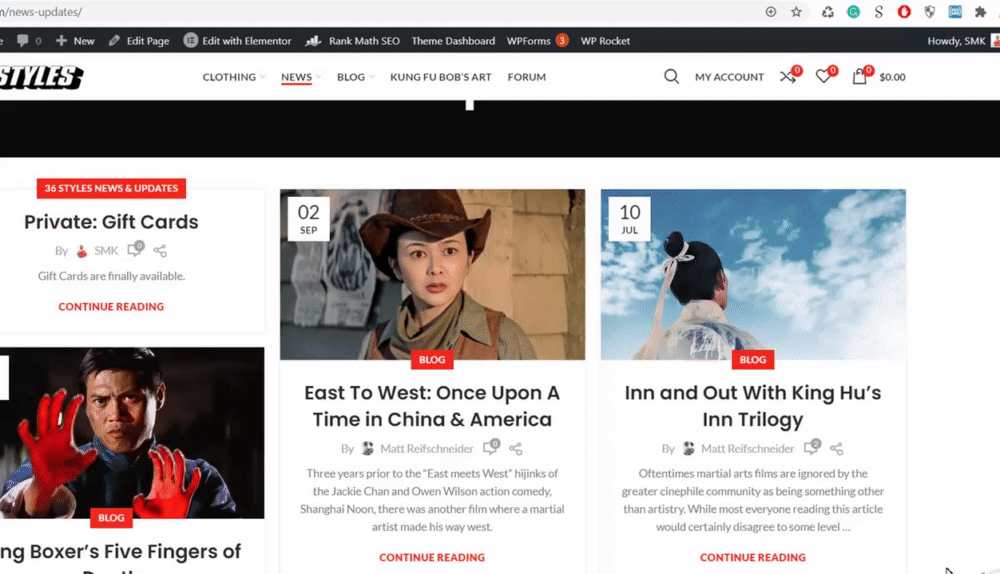Viewport: 1000px width, 574px height.
Task: Continue reading East To West post
Action: pyautogui.click(x=432, y=557)
